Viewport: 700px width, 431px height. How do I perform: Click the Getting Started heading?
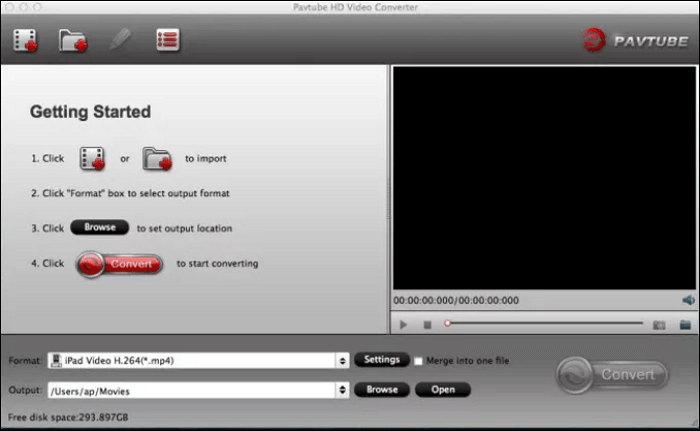click(90, 112)
